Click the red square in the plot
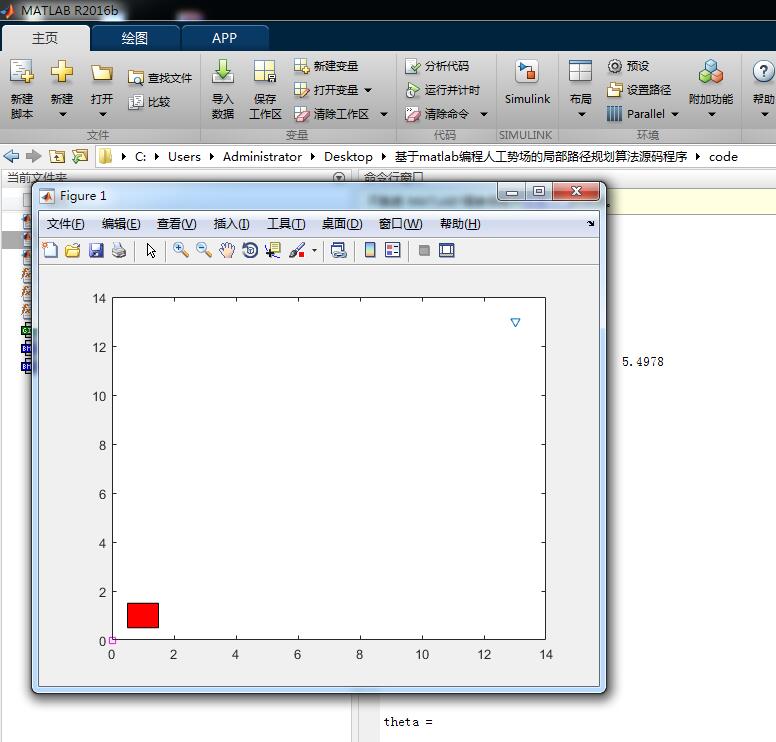 (143, 615)
